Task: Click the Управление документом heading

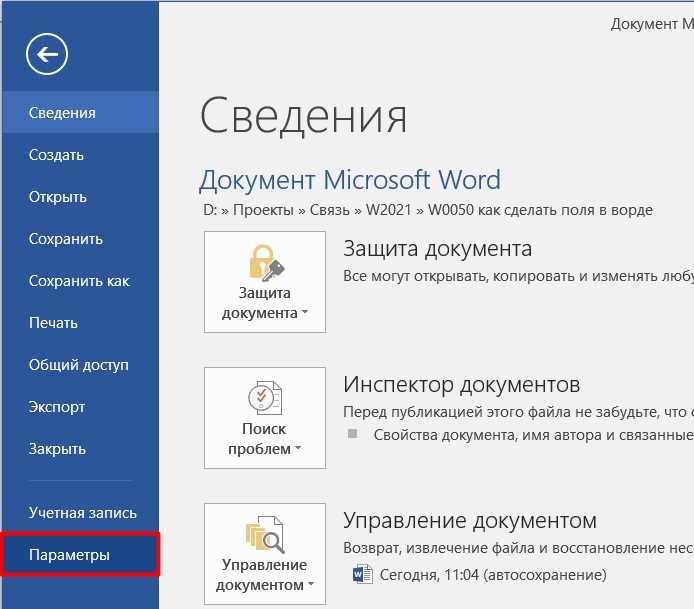Action: click(470, 520)
